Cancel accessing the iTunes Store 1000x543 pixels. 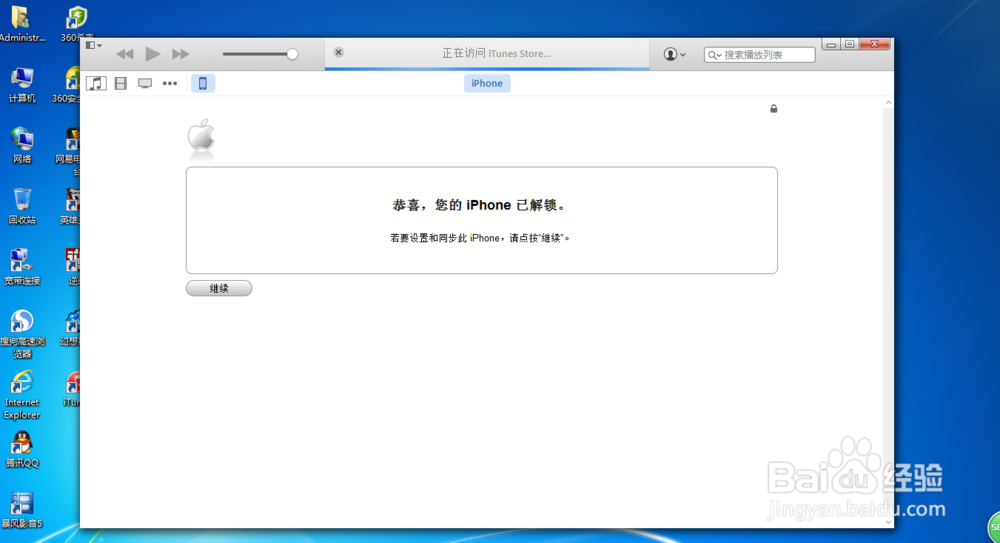click(339, 52)
